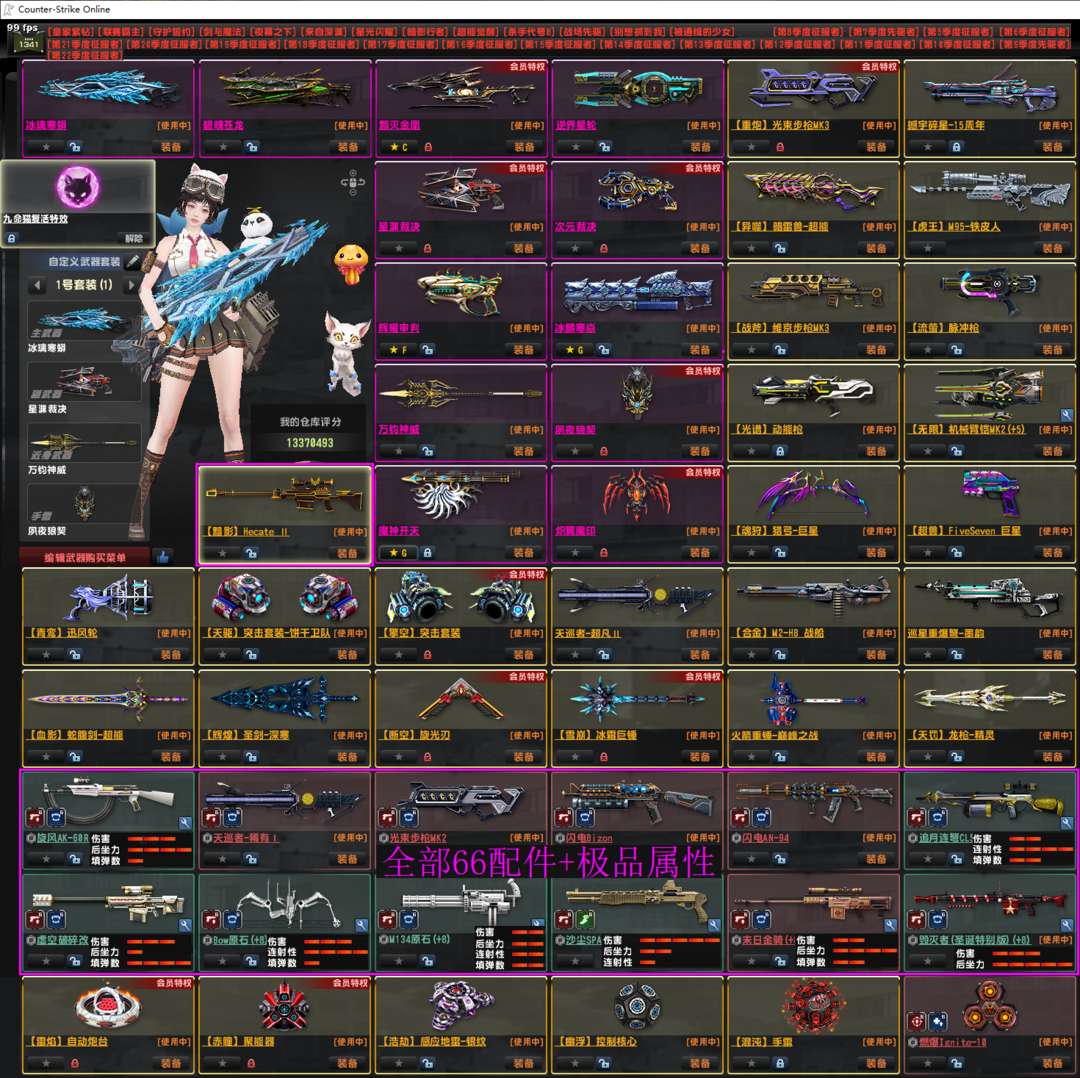Click the mouse rotate-zoom icon above the character

[352, 183]
